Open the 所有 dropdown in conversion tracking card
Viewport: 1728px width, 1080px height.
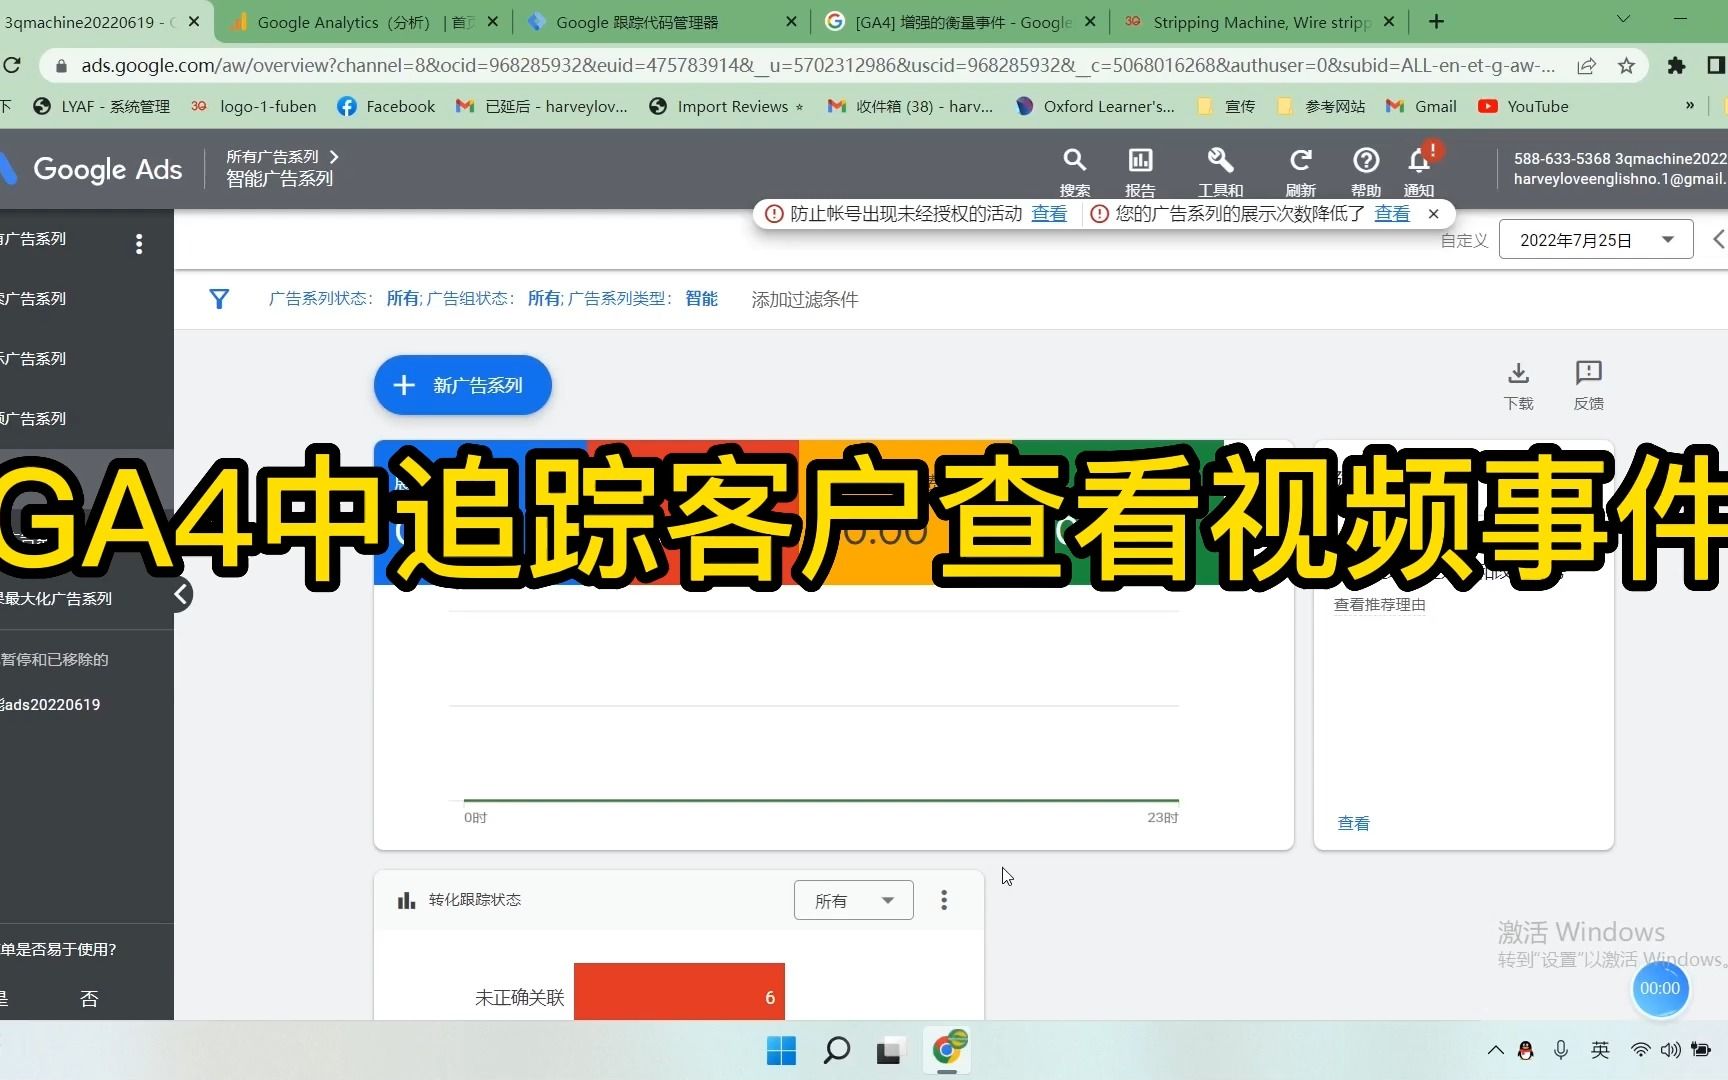(853, 900)
